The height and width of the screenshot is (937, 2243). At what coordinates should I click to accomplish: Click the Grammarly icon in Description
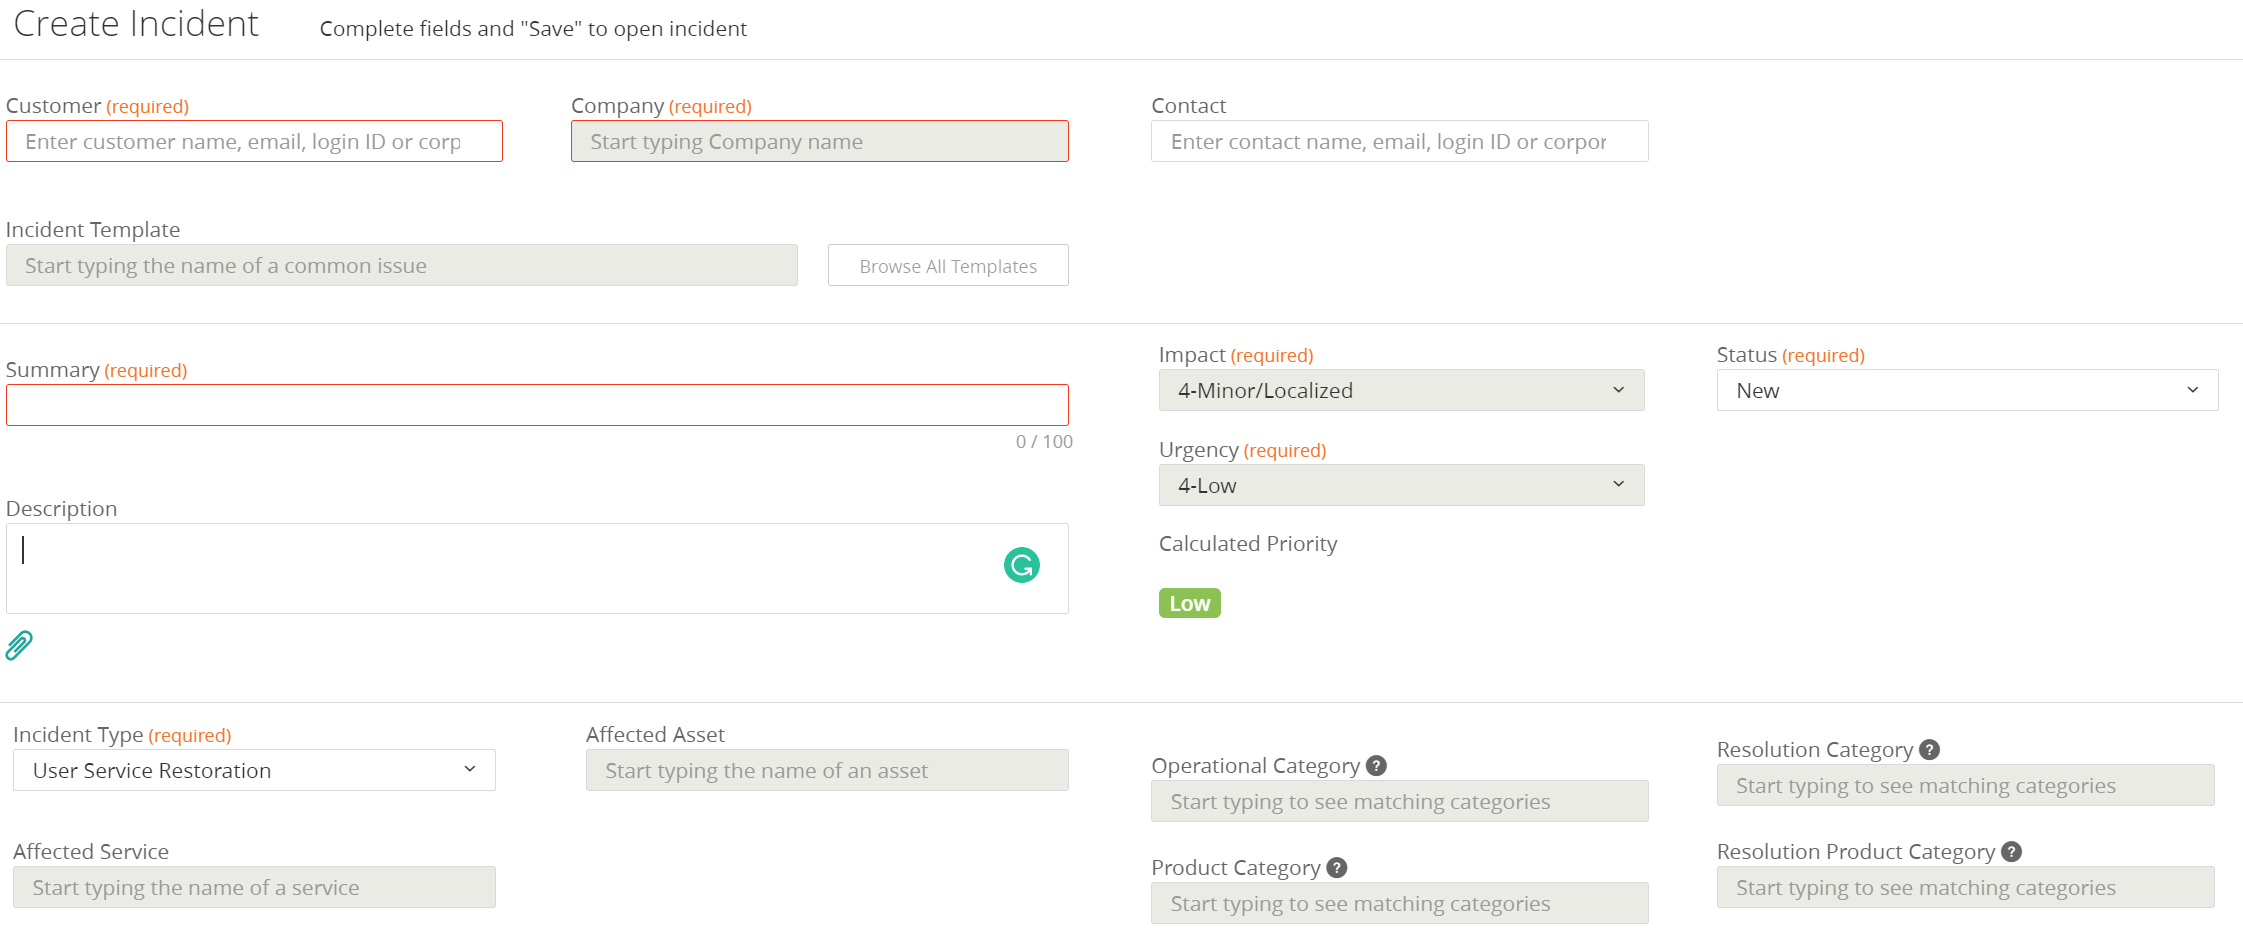click(x=1021, y=566)
